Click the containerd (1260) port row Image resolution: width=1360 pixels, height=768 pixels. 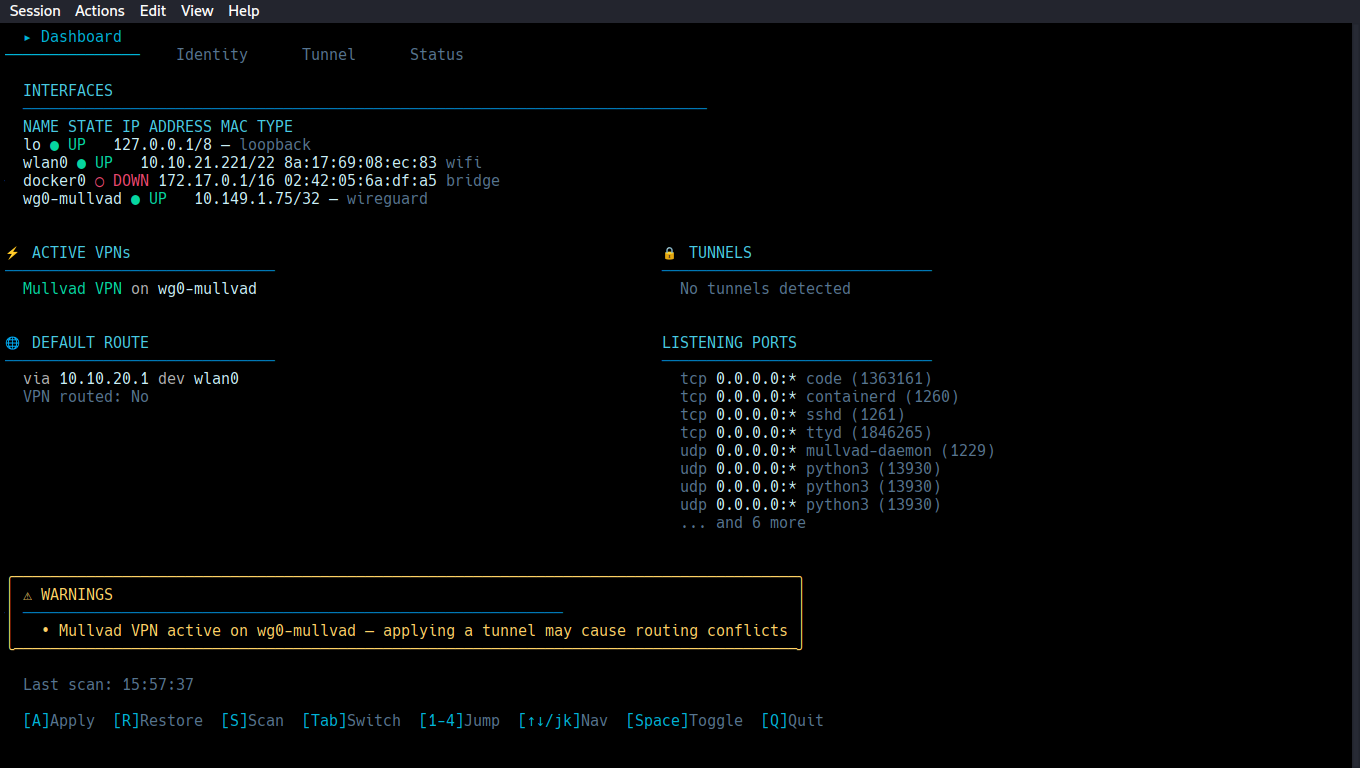[x=820, y=397]
